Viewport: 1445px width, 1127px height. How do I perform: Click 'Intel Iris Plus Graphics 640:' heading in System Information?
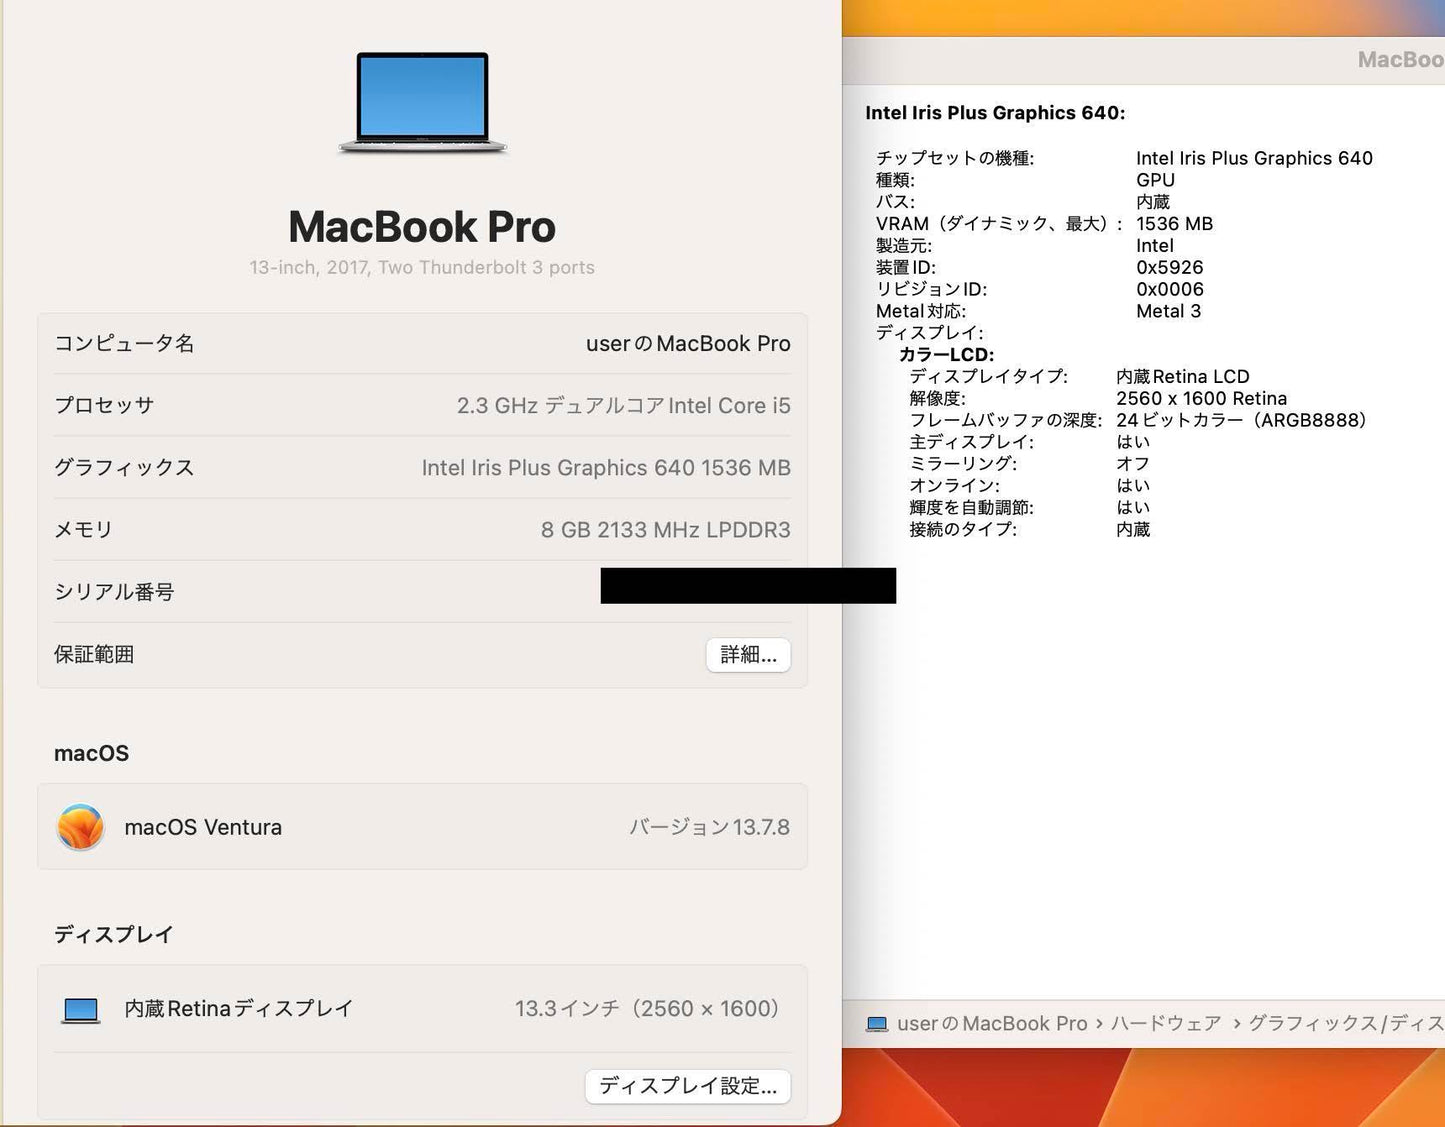[x=995, y=113]
